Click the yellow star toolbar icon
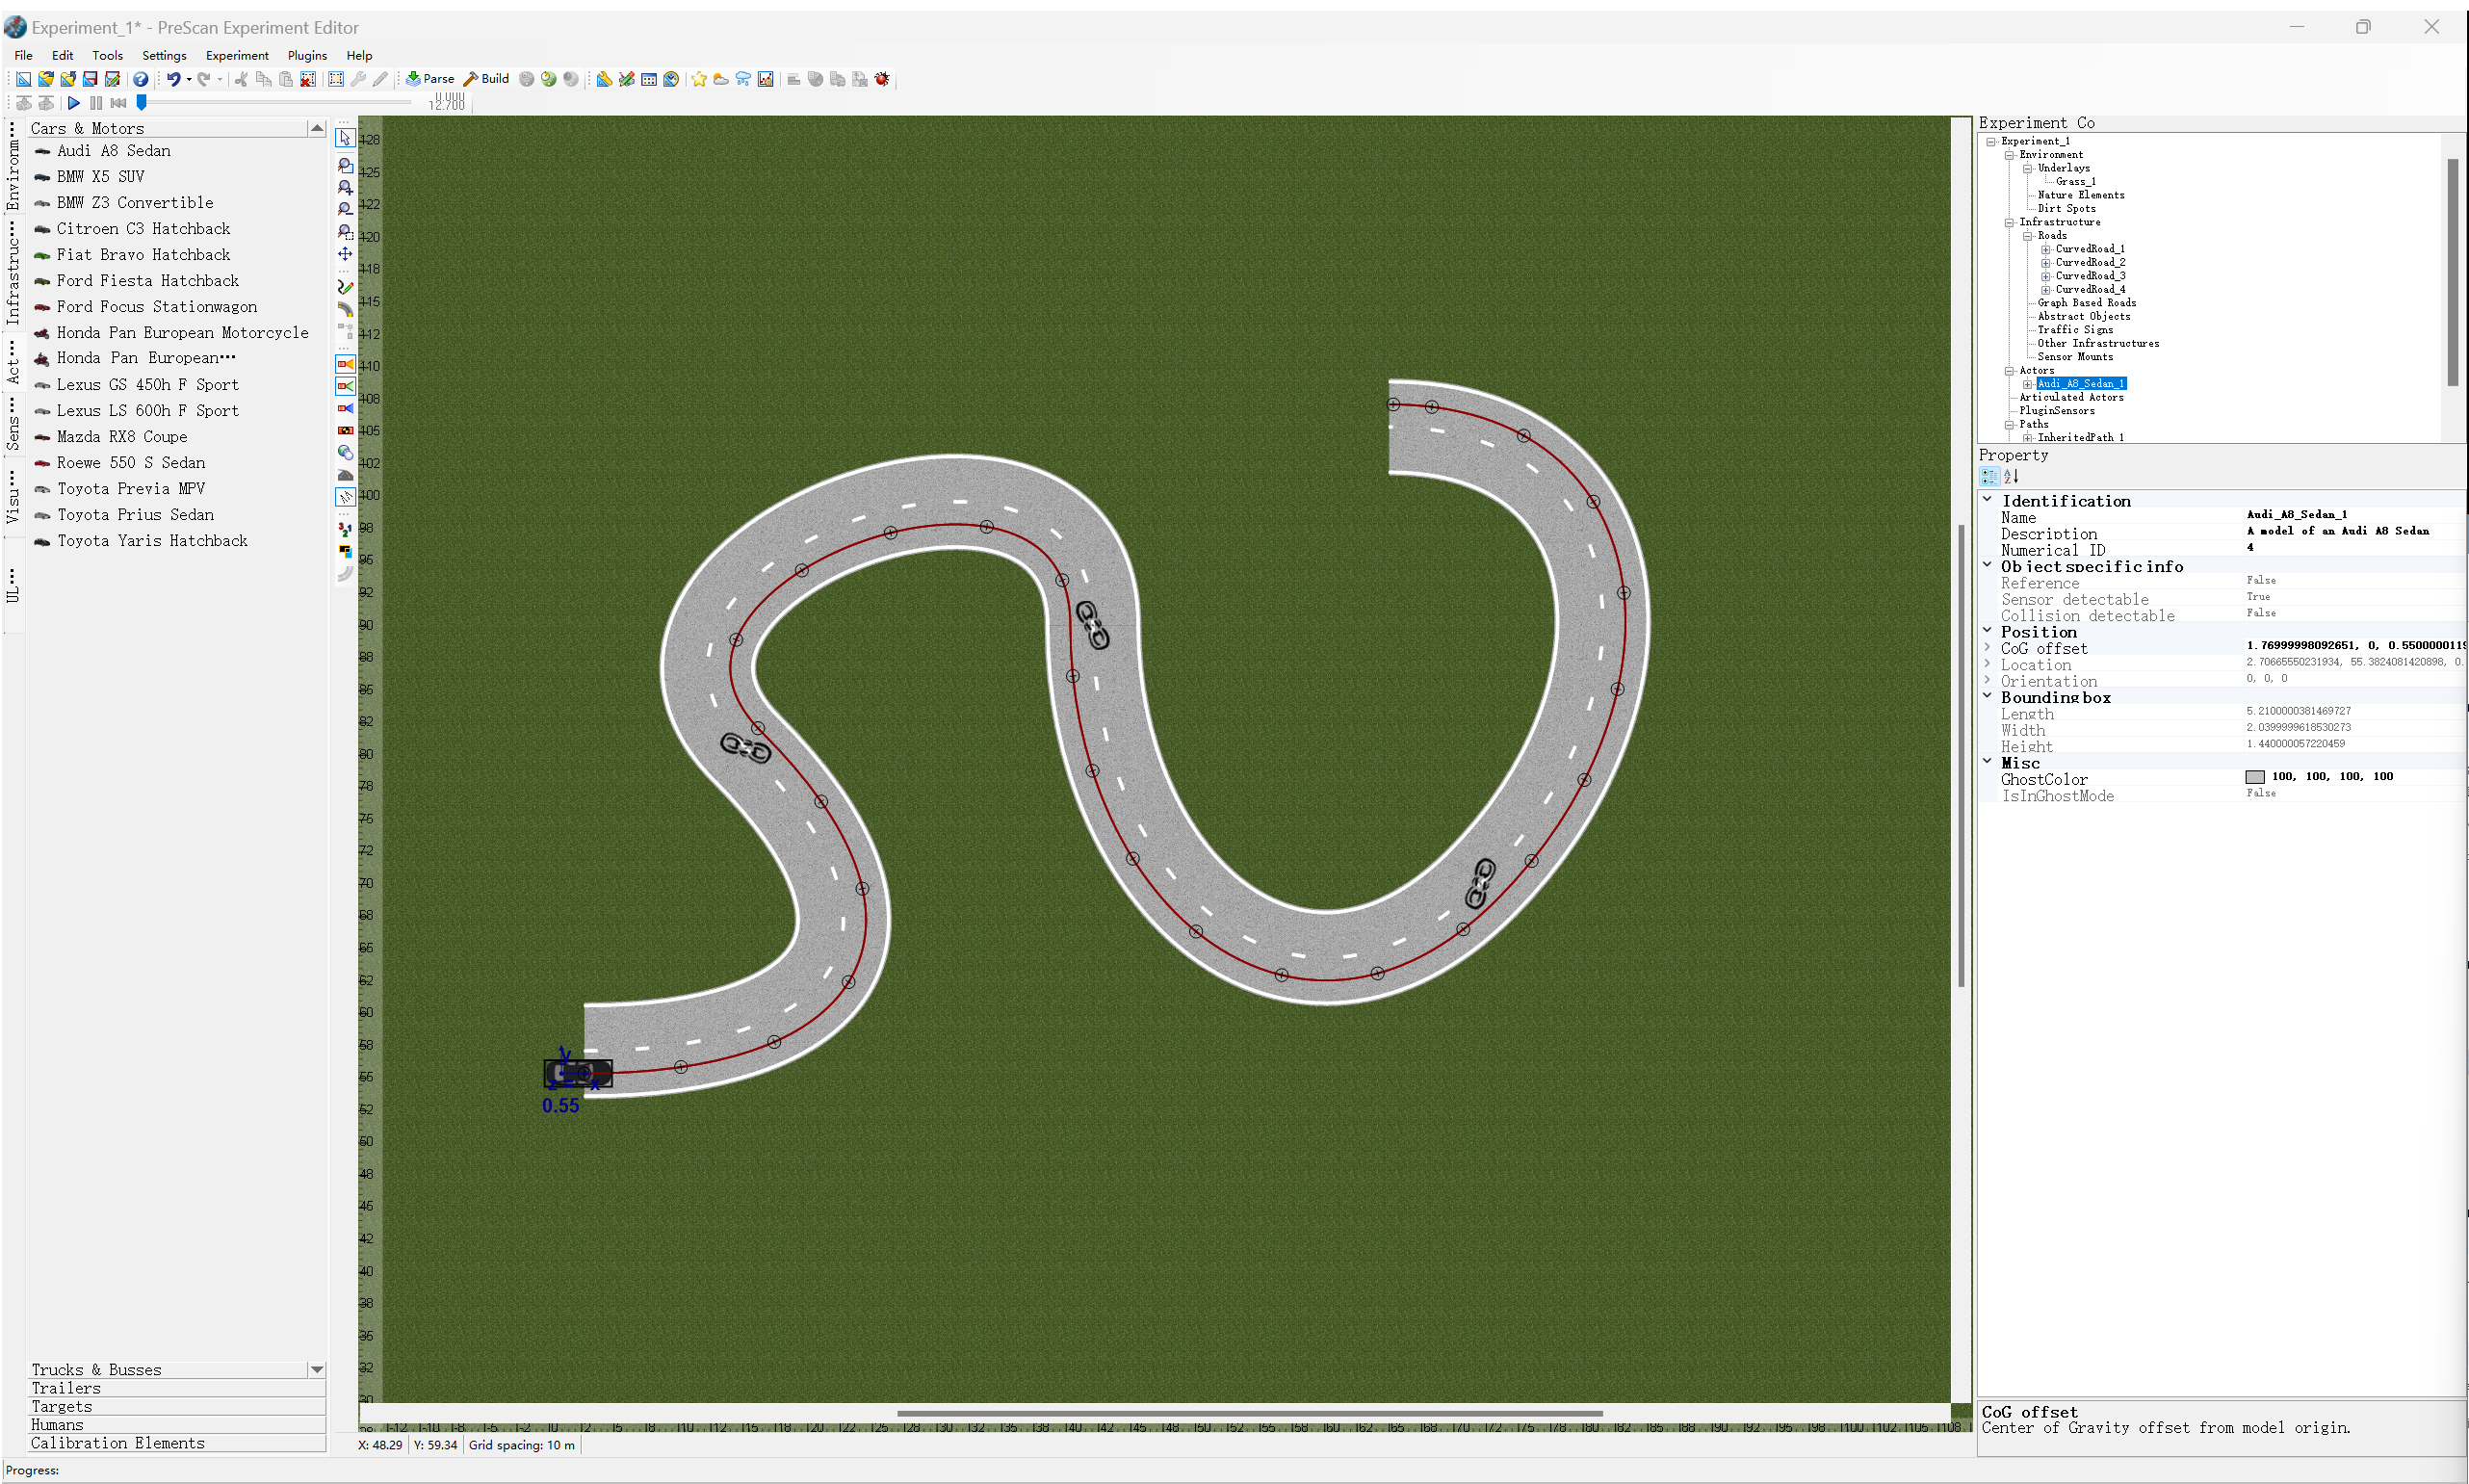This screenshot has width=2469, height=1484. 699,79
